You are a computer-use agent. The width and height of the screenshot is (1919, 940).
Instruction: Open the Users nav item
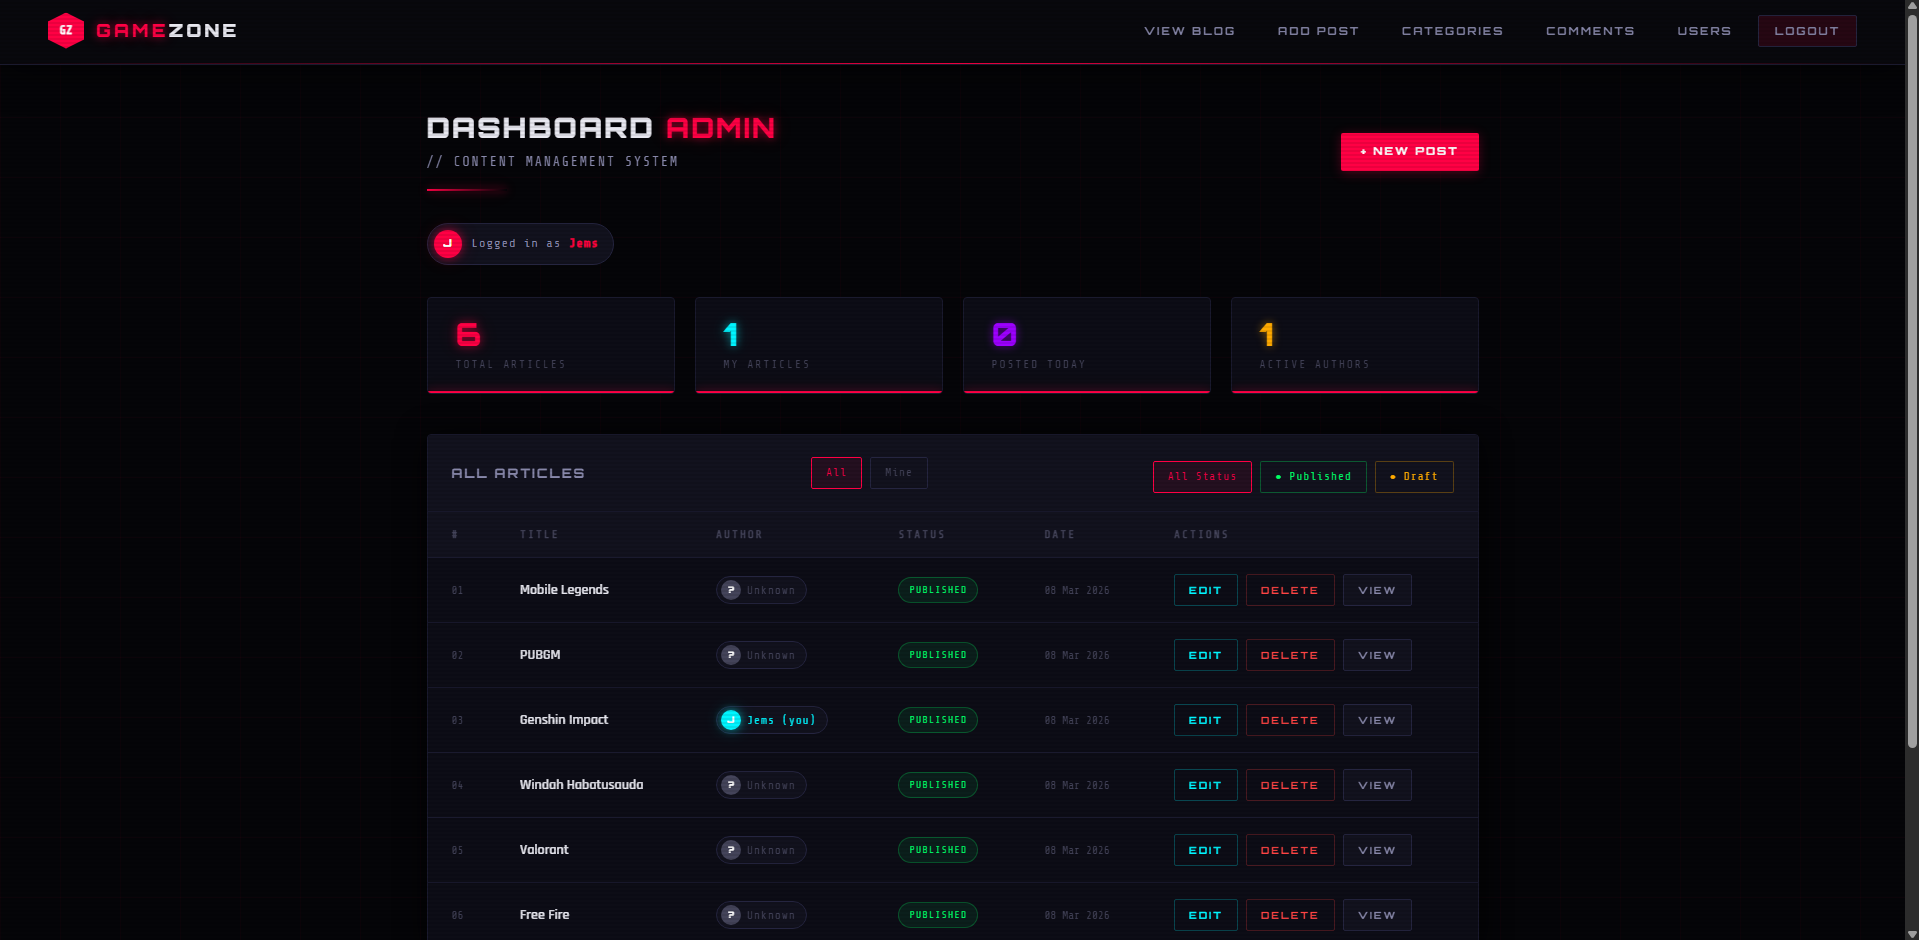1704,31
